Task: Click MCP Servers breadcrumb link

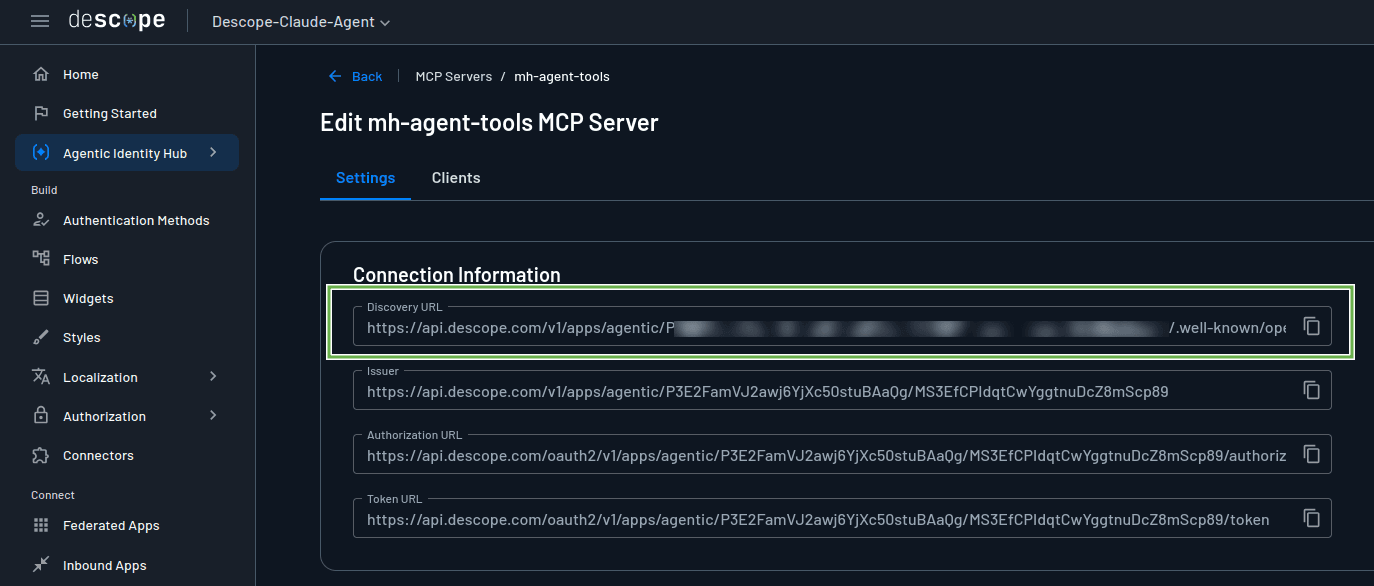Action: (x=454, y=76)
